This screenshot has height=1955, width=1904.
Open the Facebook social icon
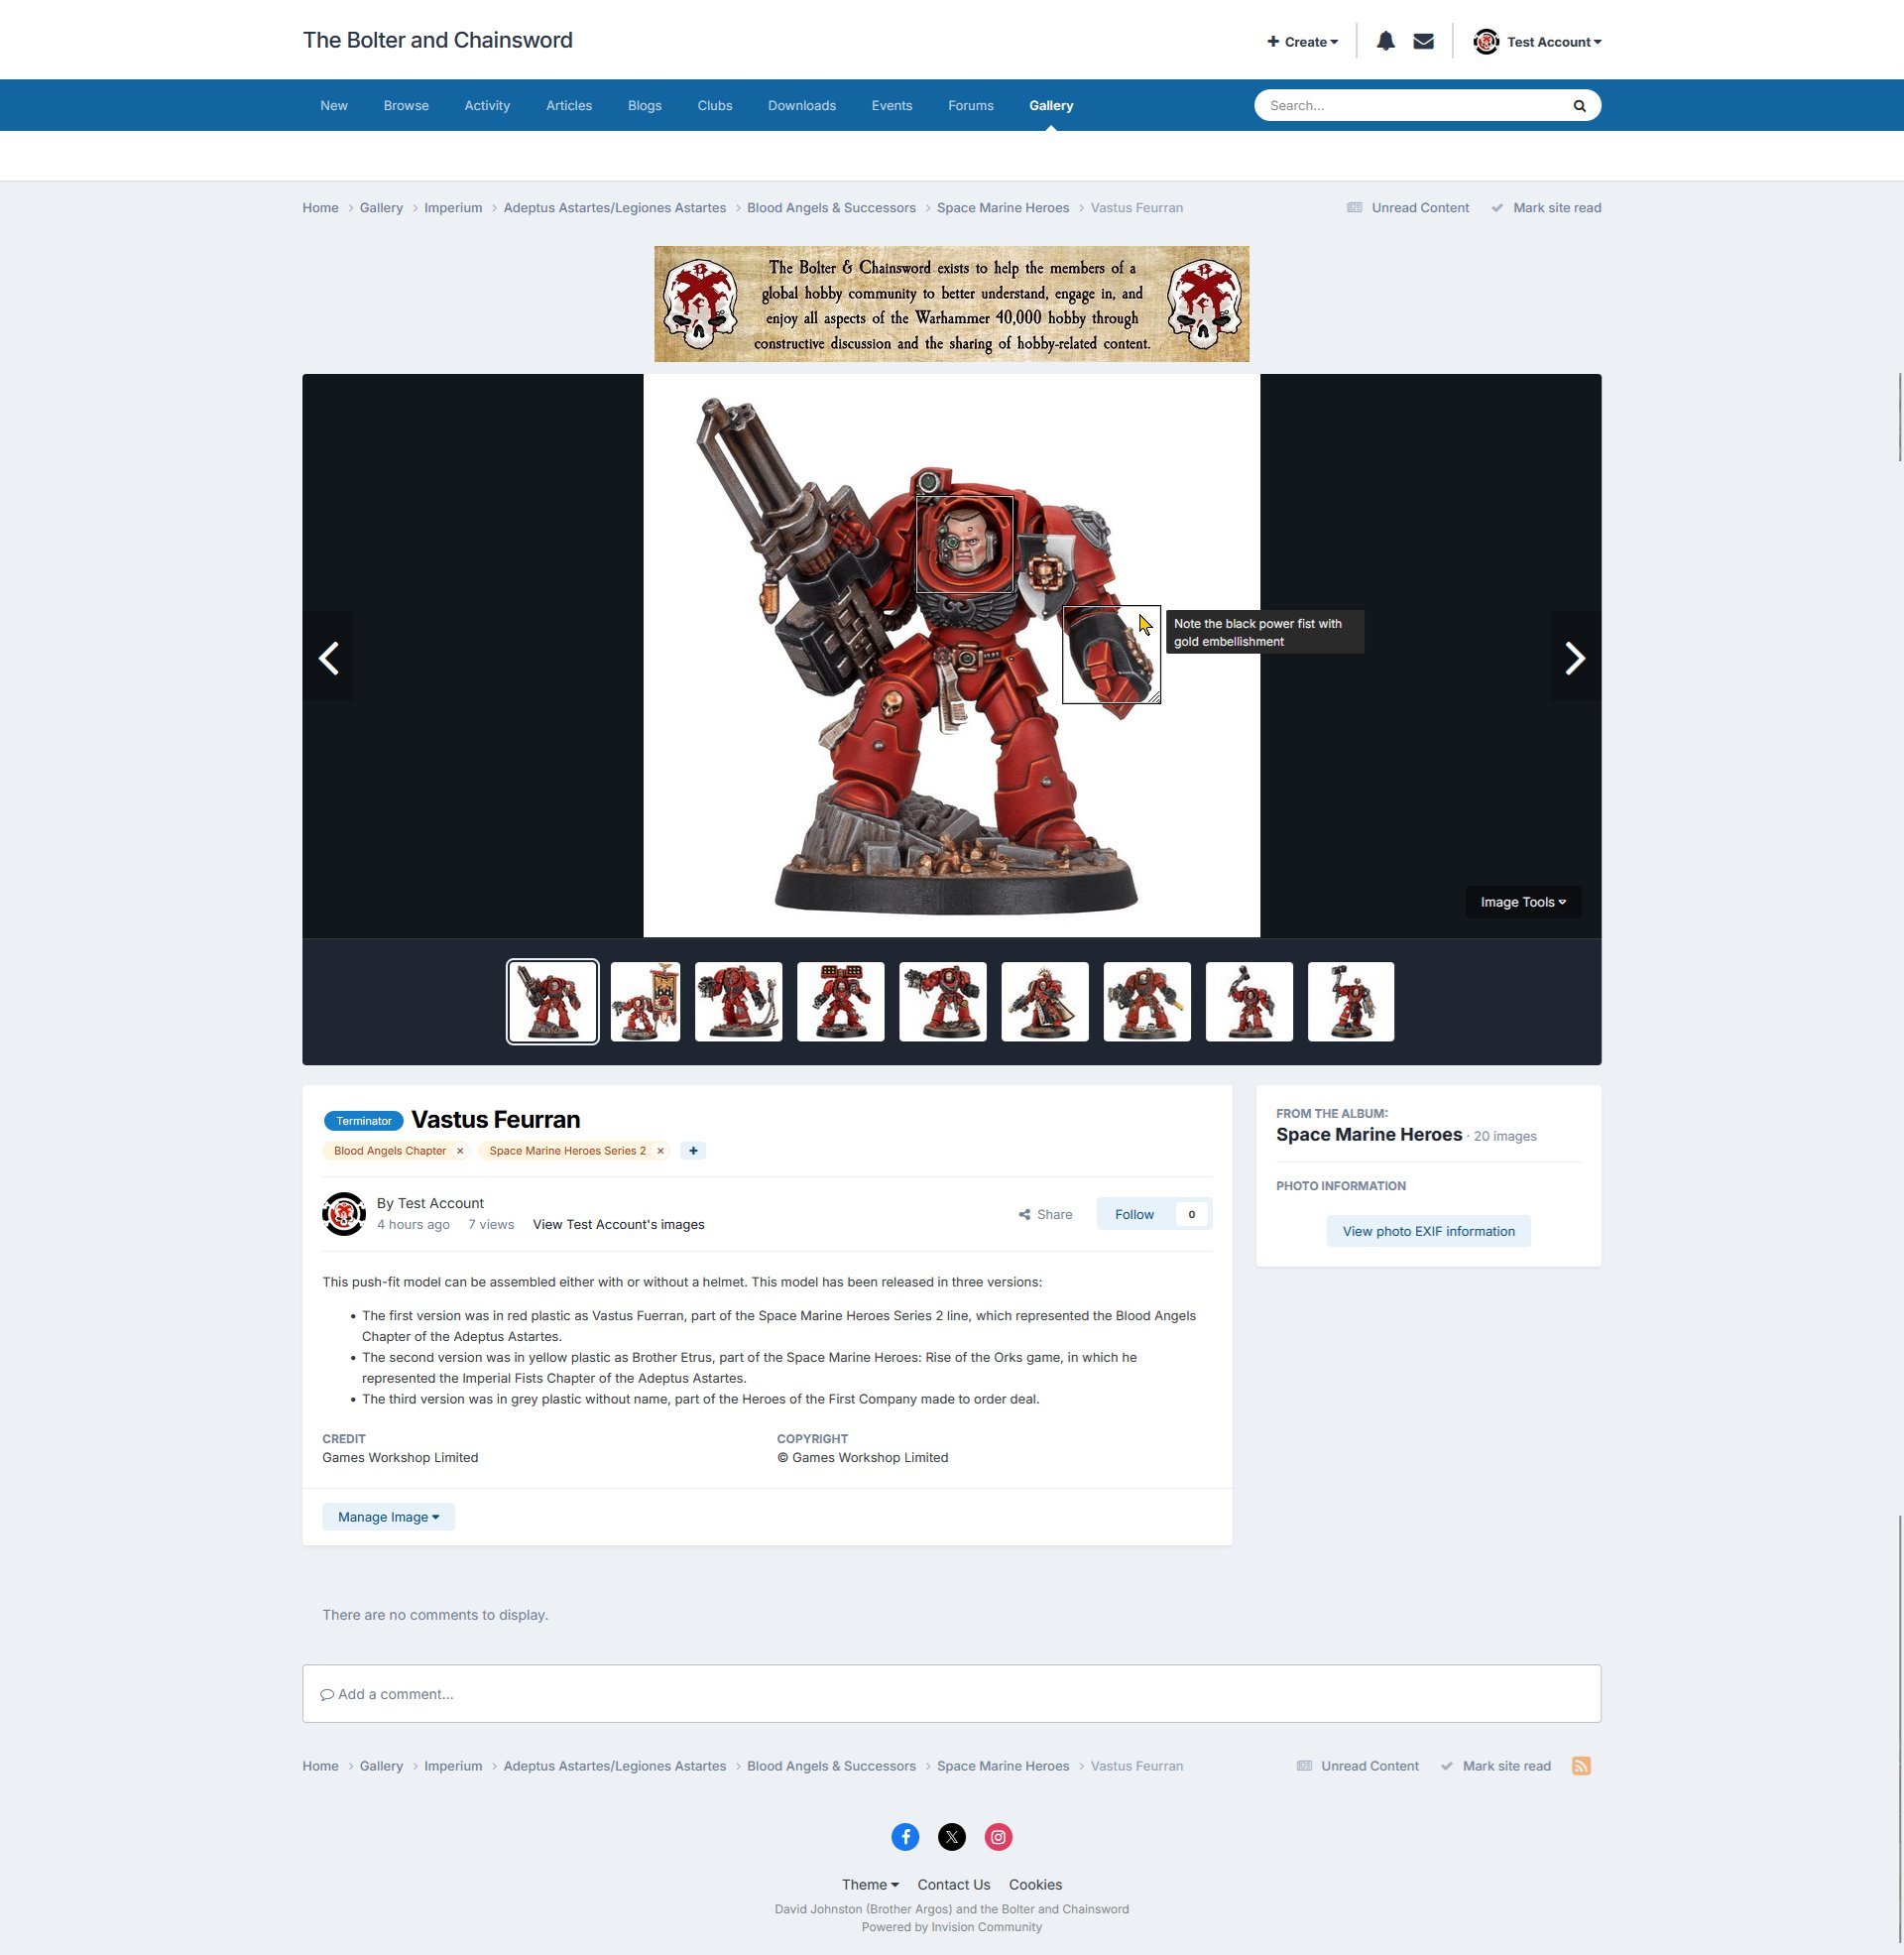click(905, 1837)
